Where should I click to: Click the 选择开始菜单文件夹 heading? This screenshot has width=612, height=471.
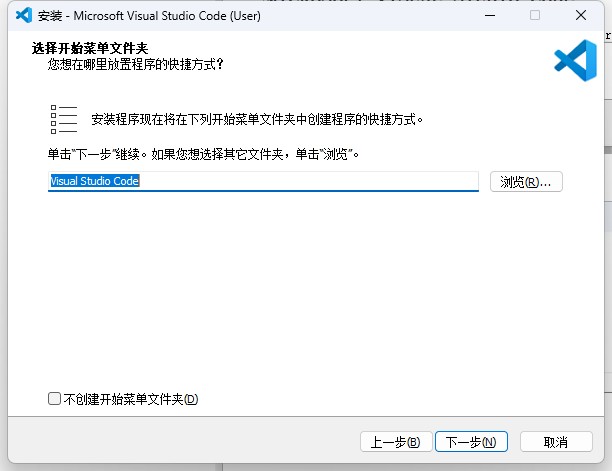tap(90, 48)
